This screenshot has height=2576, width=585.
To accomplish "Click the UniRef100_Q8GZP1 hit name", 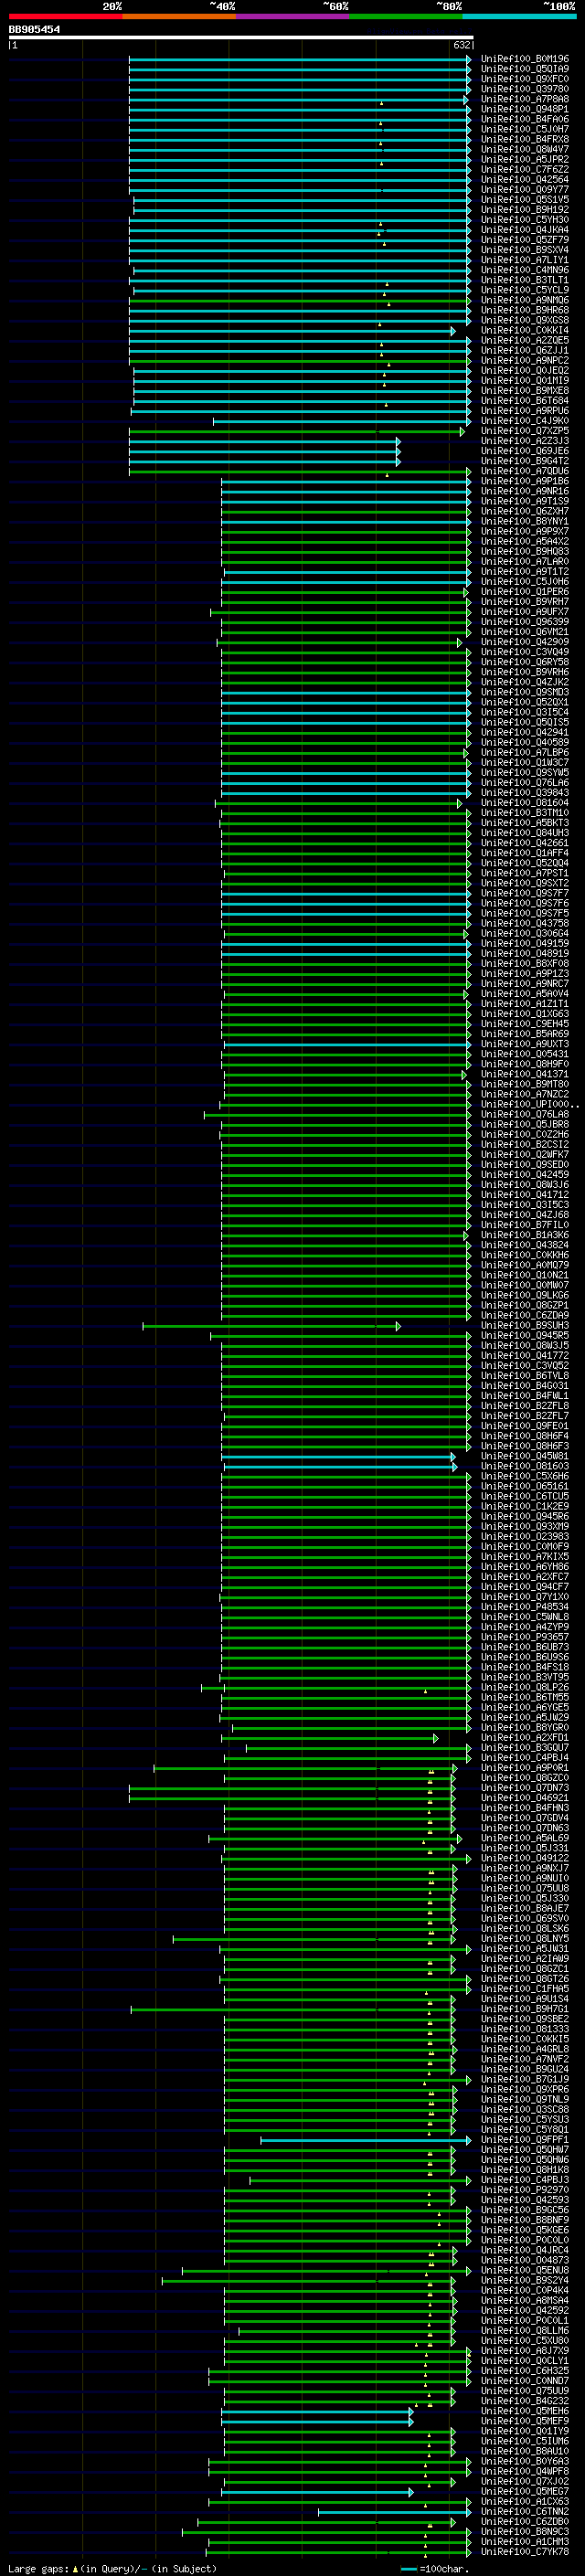I will click(x=525, y=1305).
